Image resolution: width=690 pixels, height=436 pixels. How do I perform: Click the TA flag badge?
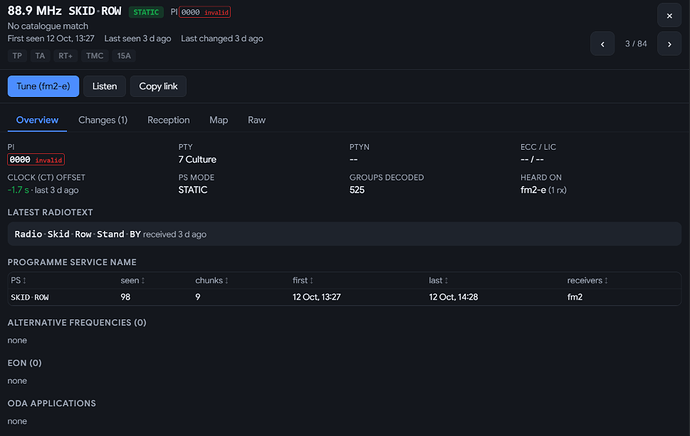coord(40,56)
